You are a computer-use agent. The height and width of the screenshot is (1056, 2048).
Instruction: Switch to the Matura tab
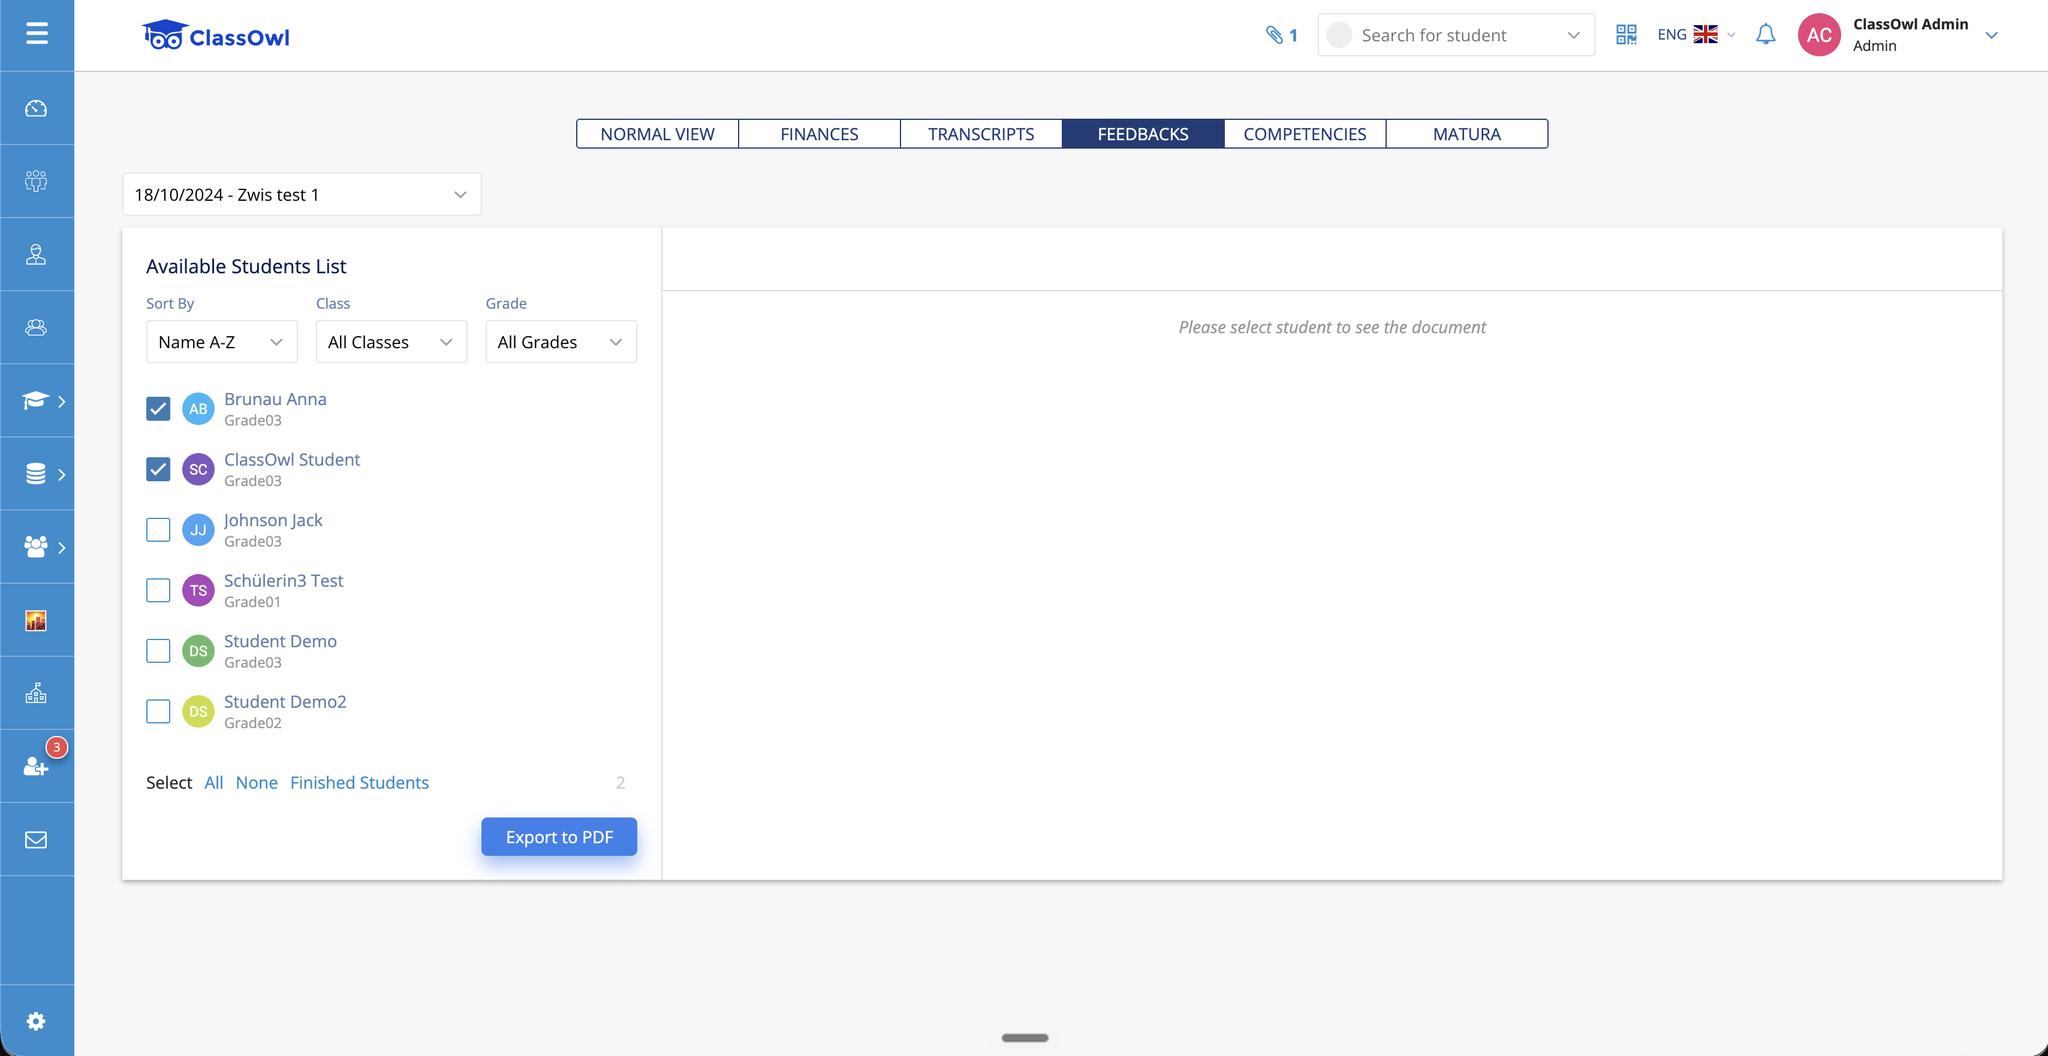pos(1467,134)
